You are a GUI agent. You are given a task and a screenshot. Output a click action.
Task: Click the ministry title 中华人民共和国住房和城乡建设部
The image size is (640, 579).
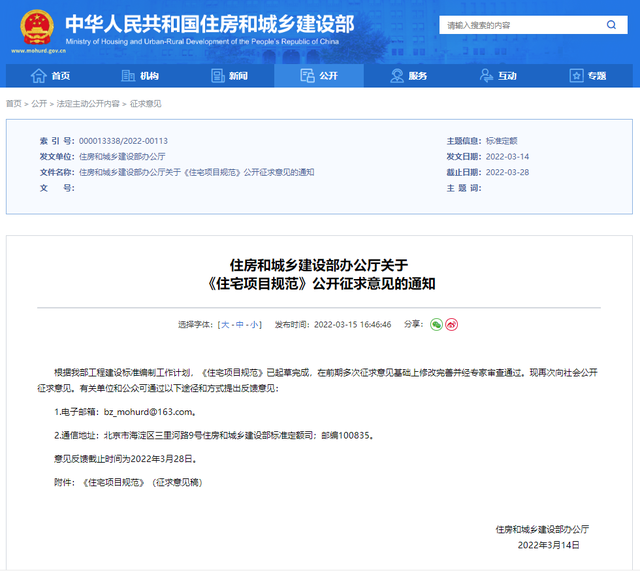coord(210,24)
